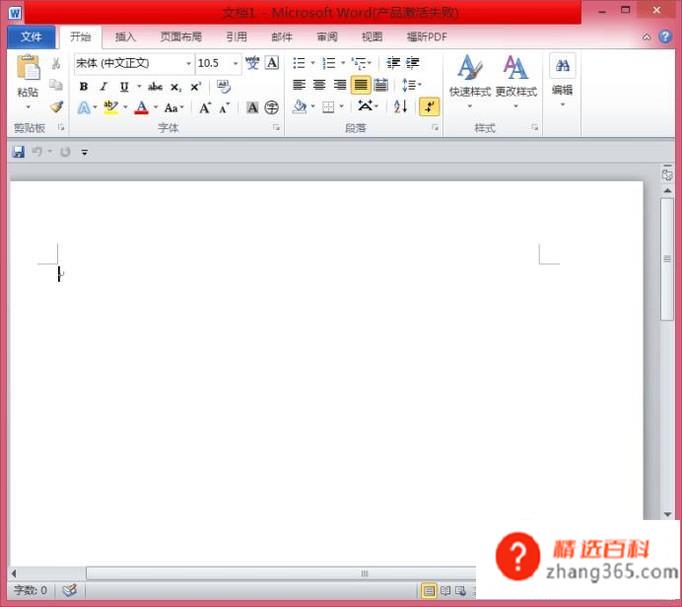Screen dimensions: 682x607
Task: Open the font size dropdown
Action: point(235,63)
